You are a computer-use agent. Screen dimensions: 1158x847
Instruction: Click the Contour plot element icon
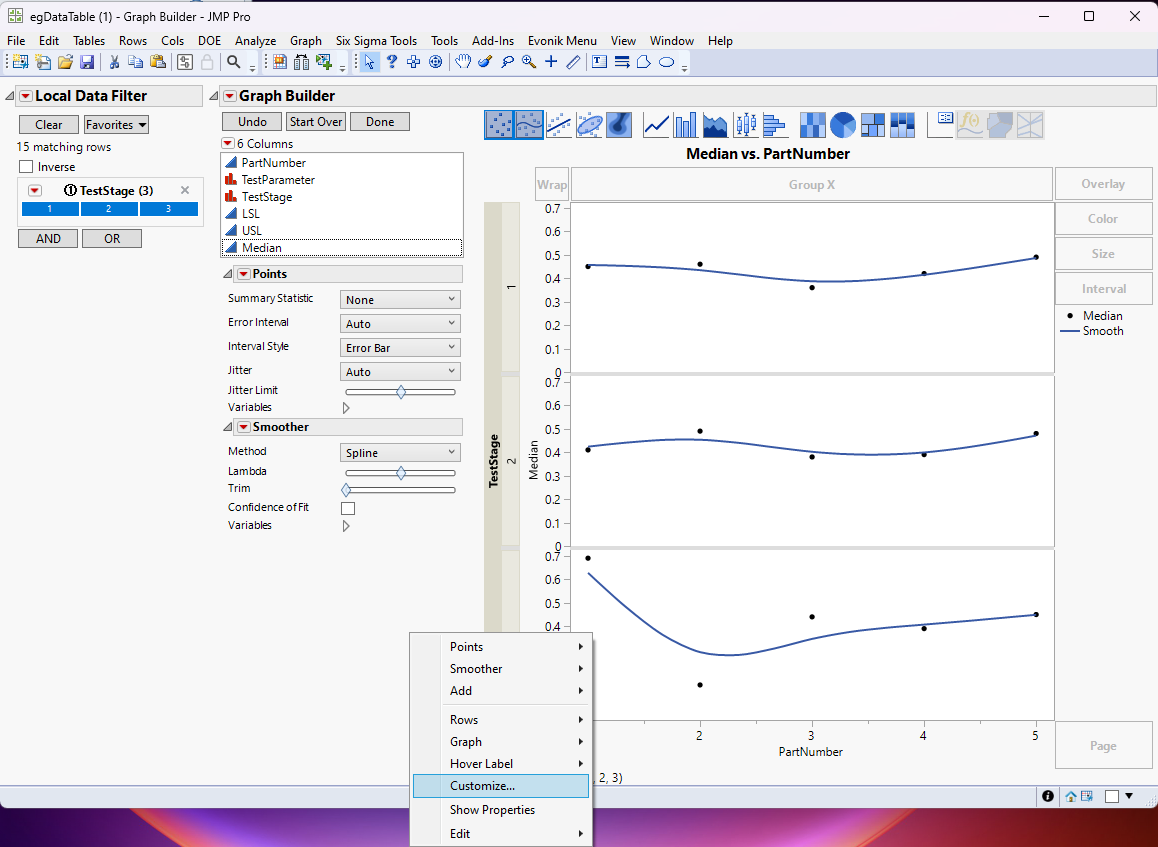[x=619, y=125]
